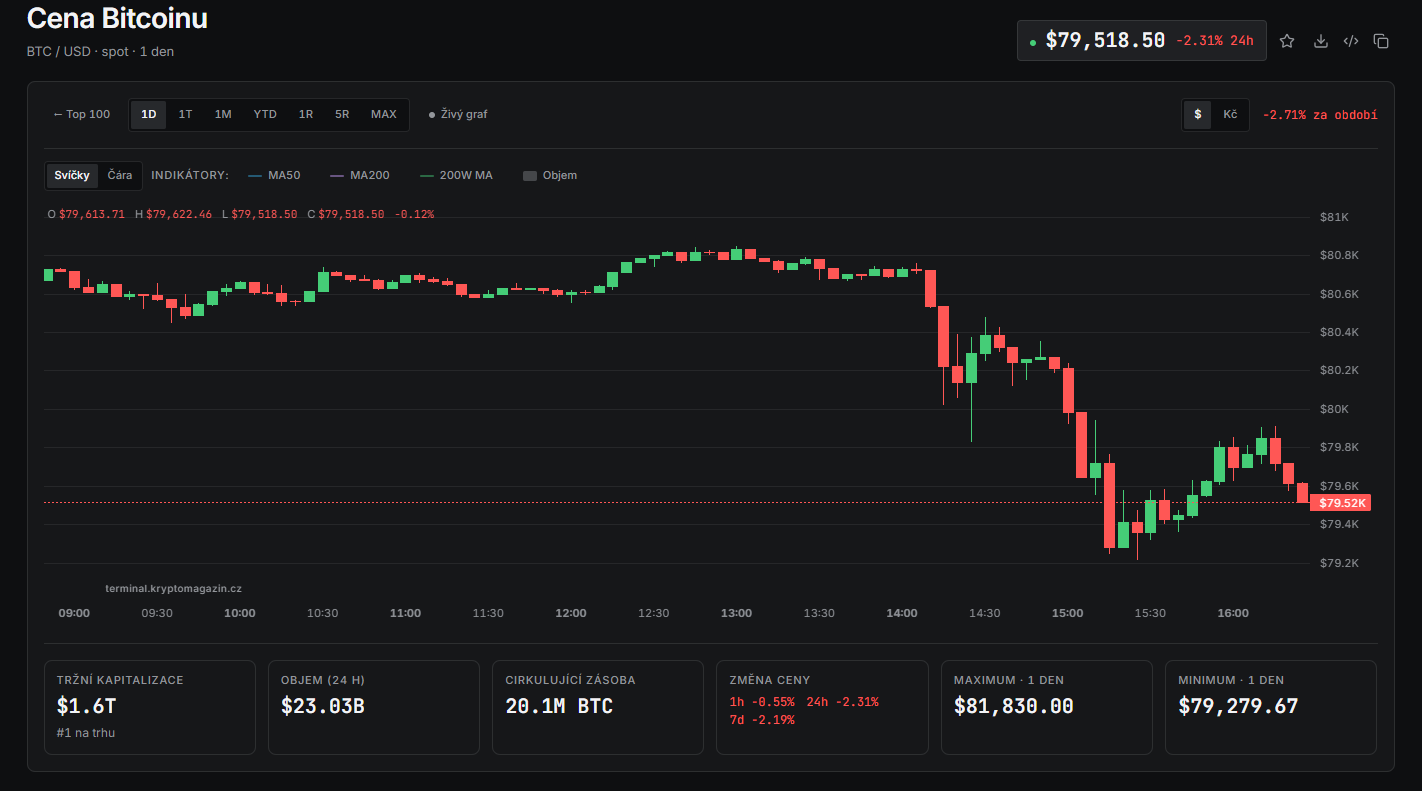Click the $81K price axis label
Screen dimensions: 1422x791
(1334, 217)
